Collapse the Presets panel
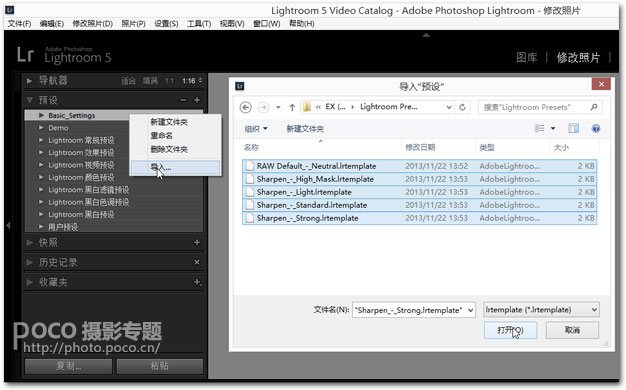Image resolution: width=626 pixels, height=390 pixels. 30,100
